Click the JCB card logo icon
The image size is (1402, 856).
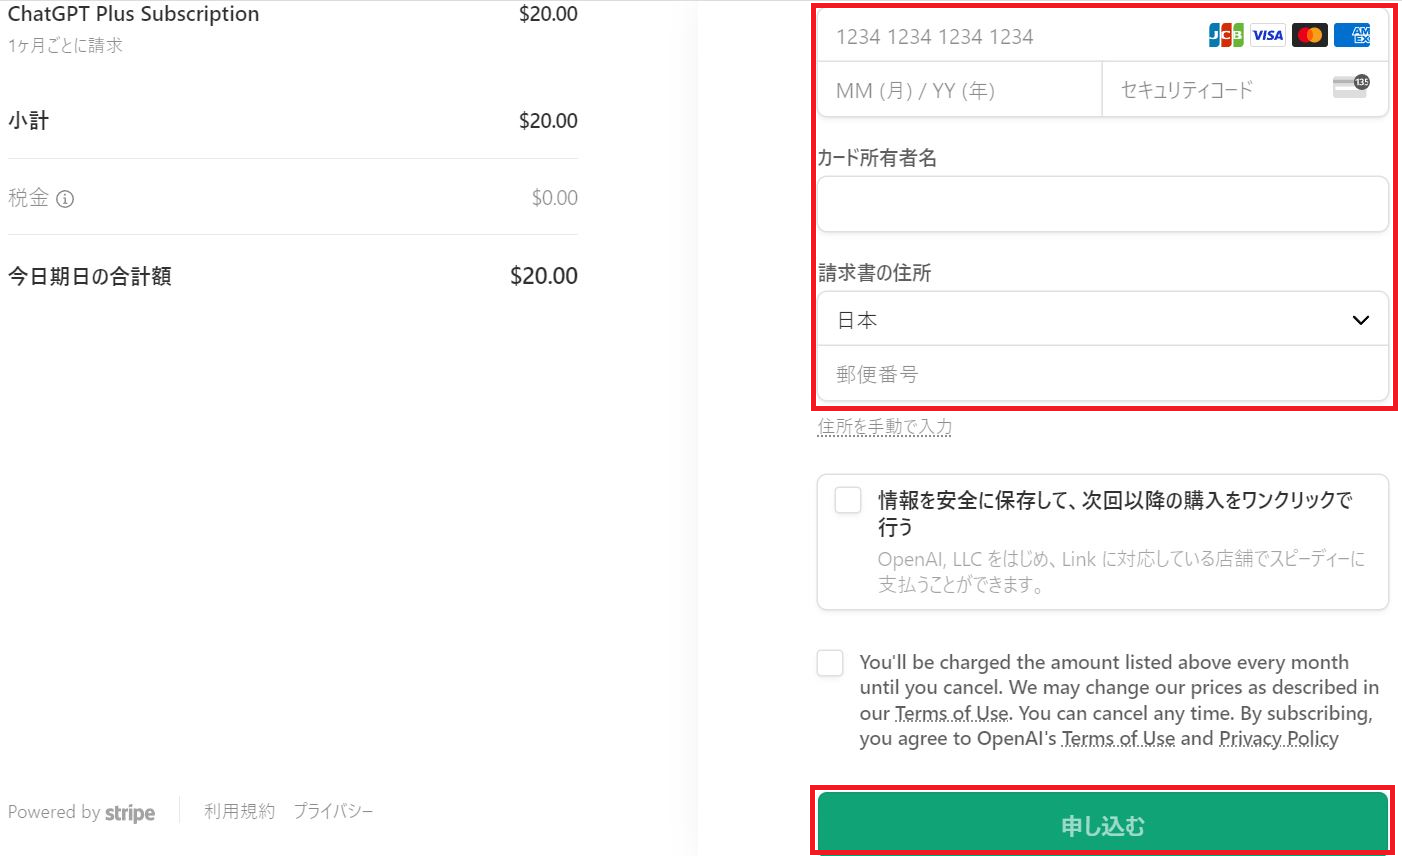[1226, 36]
